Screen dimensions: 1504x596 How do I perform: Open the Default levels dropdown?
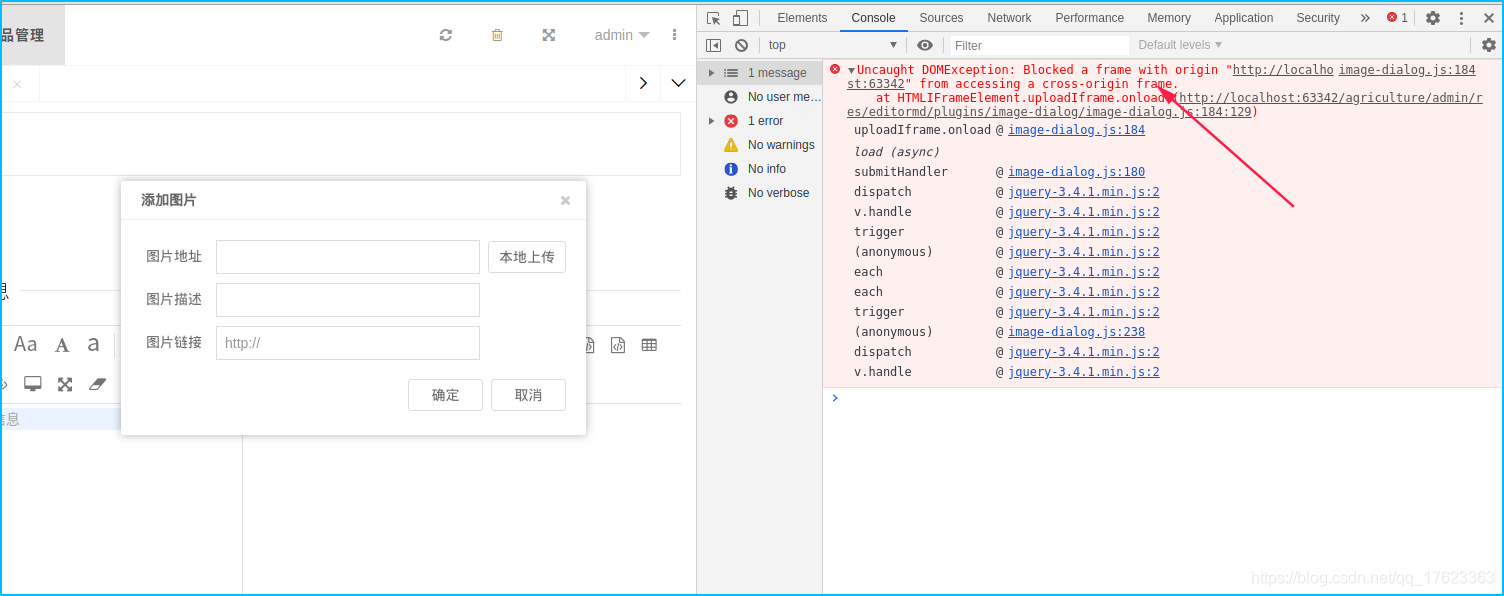pyautogui.click(x=1180, y=45)
